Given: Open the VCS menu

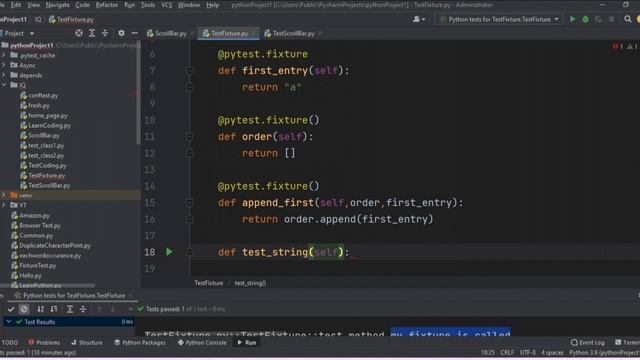Looking at the screenshot, I should [x=167, y=5].
